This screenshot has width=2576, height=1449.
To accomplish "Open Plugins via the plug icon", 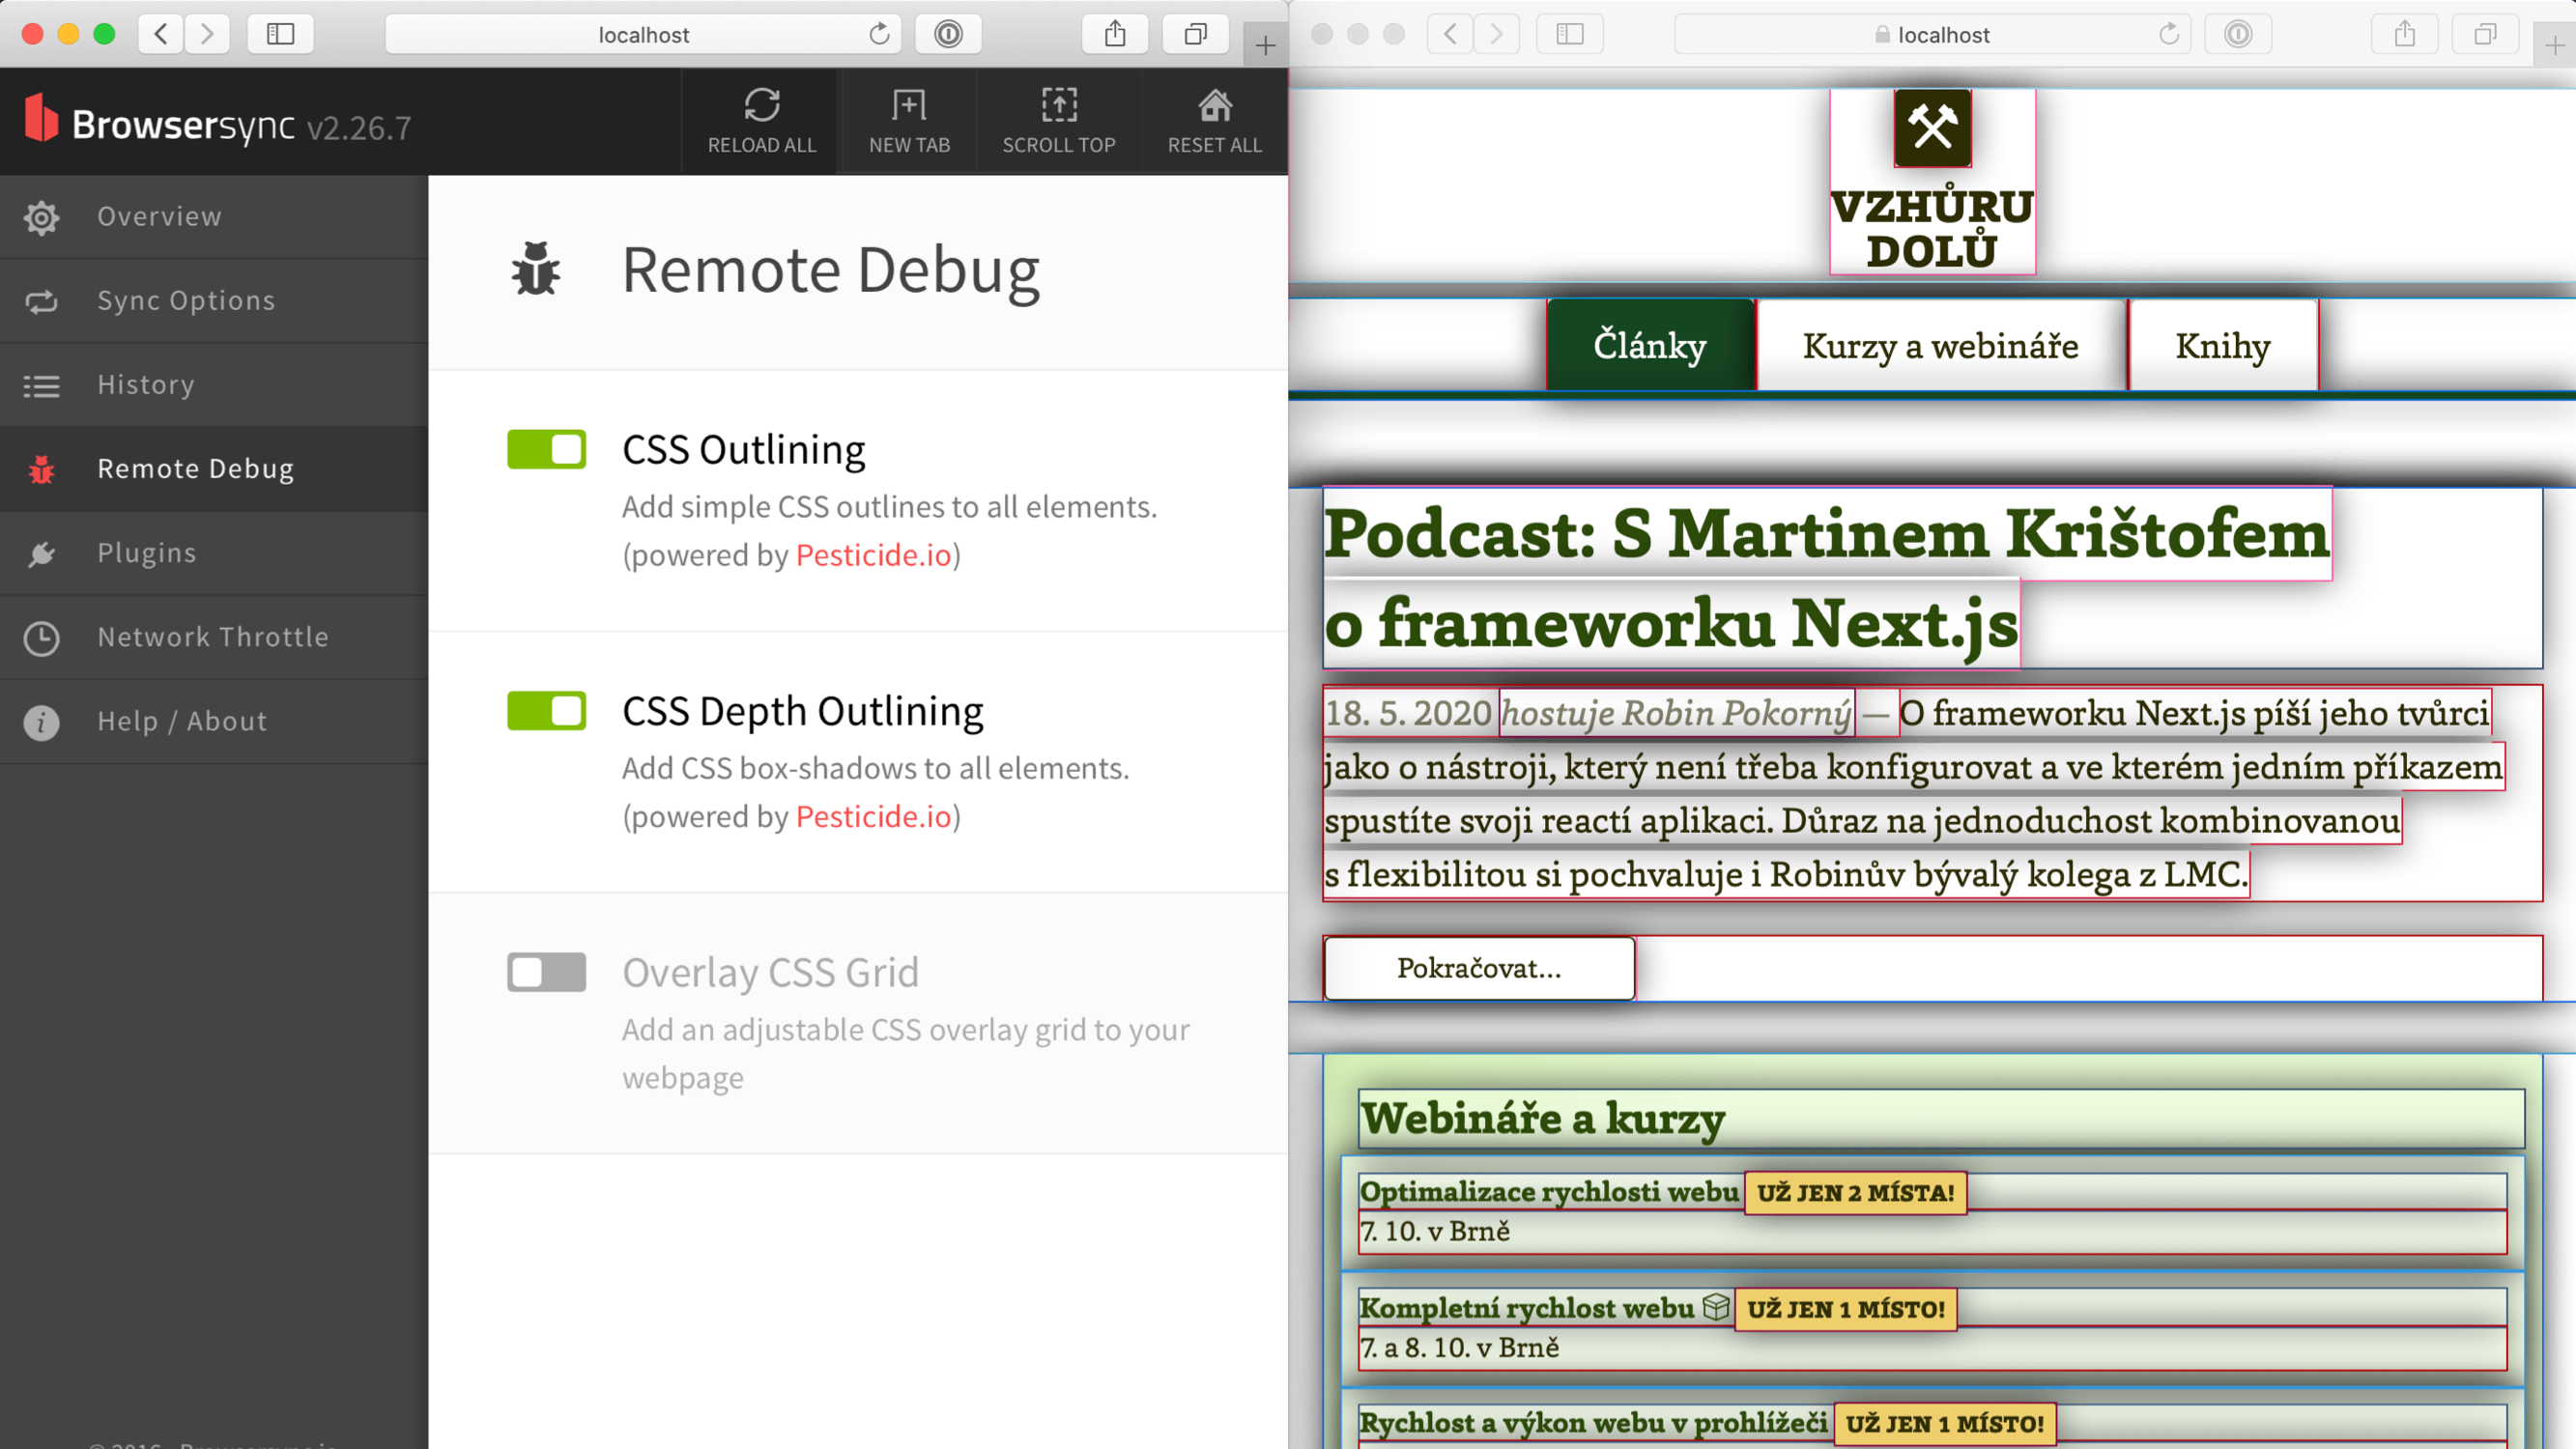I will tap(42, 553).
